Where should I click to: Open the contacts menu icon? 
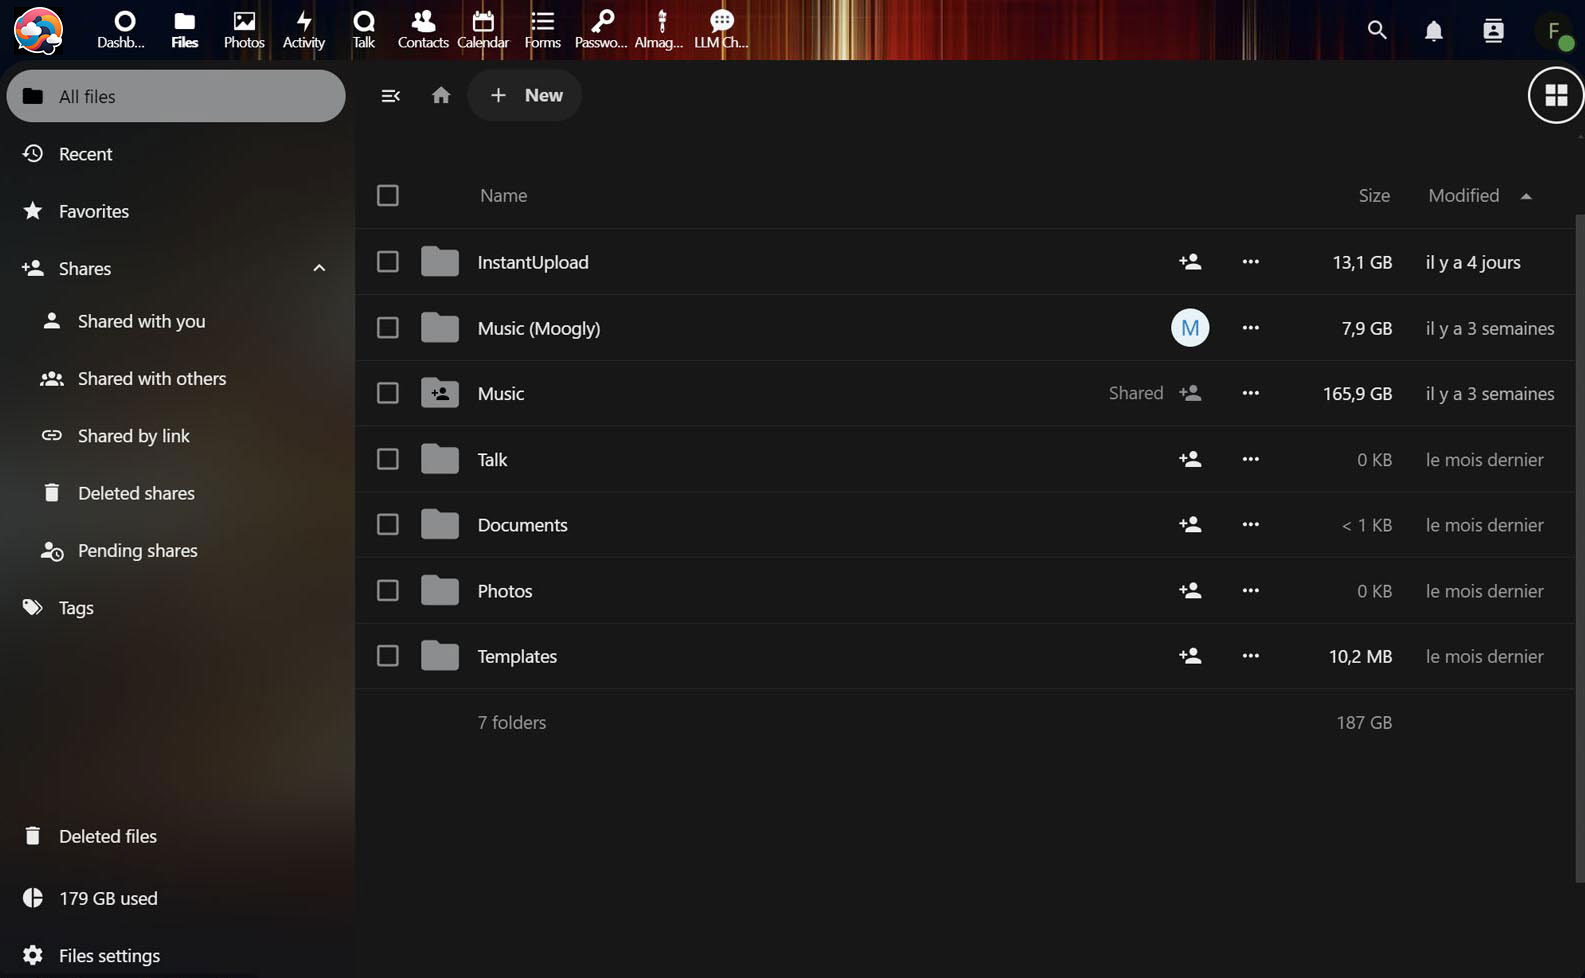click(1493, 31)
